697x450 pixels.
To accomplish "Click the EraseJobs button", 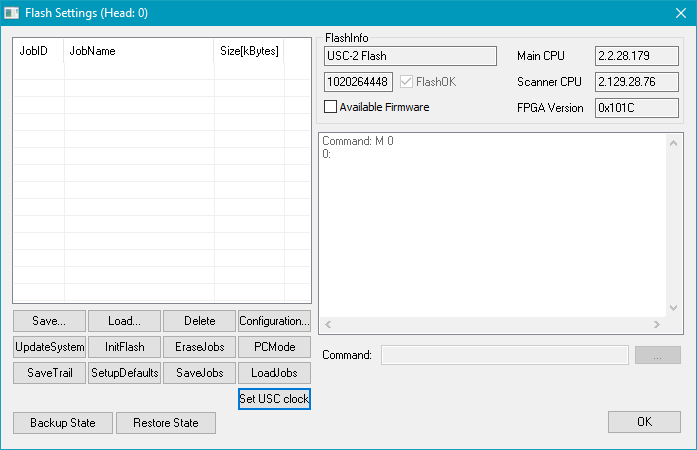I will pyautogui.click(x=200, y=347).
